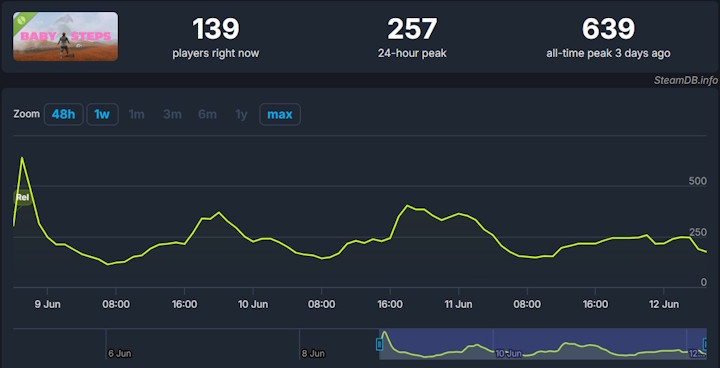This screenshot has height=368, width=720.
Task: Open the Baby Steps game thumbnail
Action: [x=65, y=36]
